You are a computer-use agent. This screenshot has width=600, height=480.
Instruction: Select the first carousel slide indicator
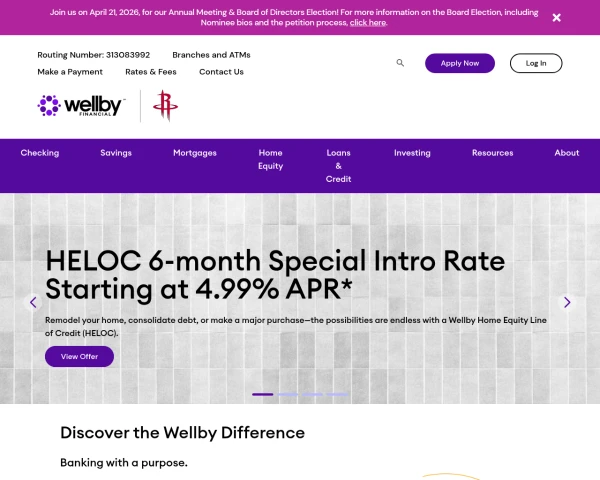click(263, 394)
